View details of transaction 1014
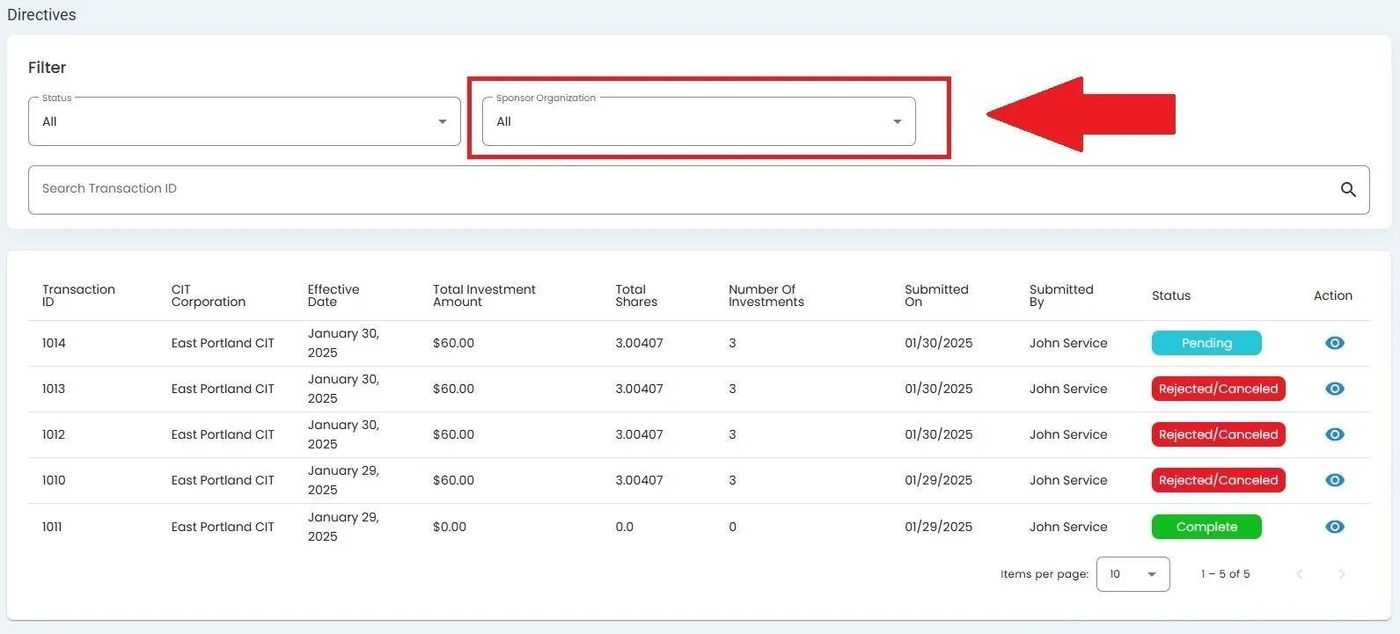 [1334, 343]
